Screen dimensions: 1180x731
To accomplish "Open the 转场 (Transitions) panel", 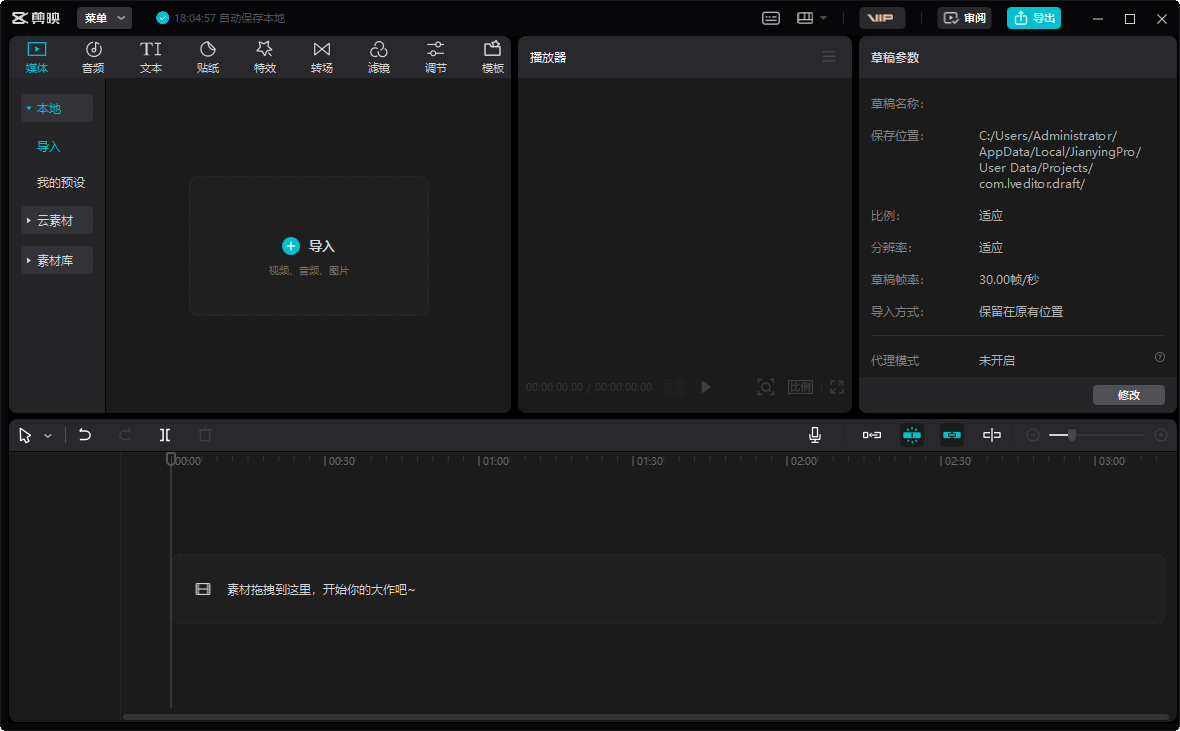I will pyautogui.click(x=321, y=57).
